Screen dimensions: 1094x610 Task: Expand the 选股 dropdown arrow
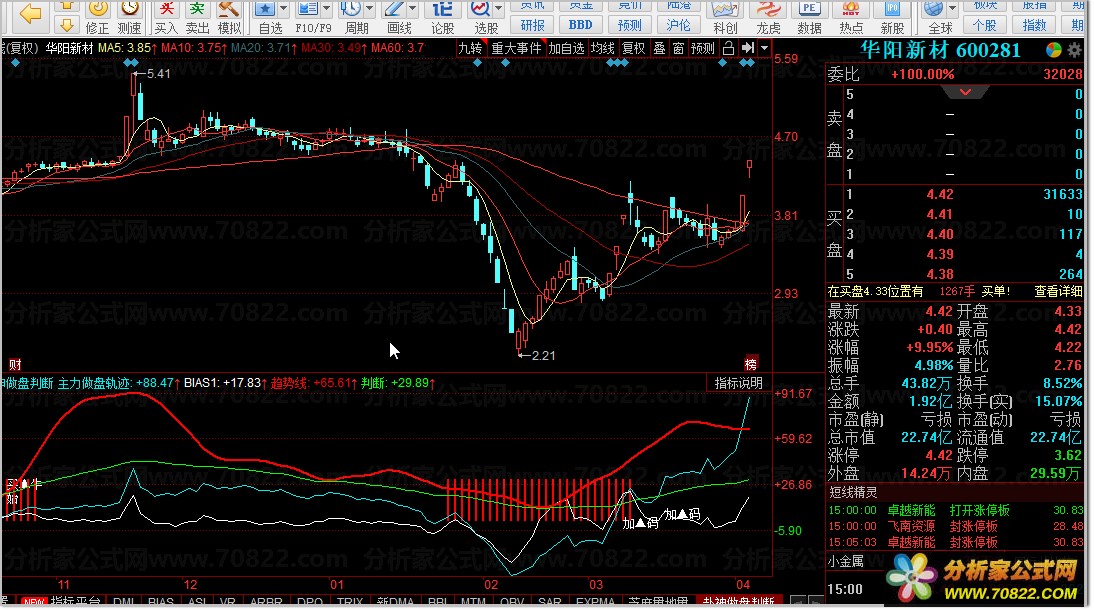pos(499,9)
